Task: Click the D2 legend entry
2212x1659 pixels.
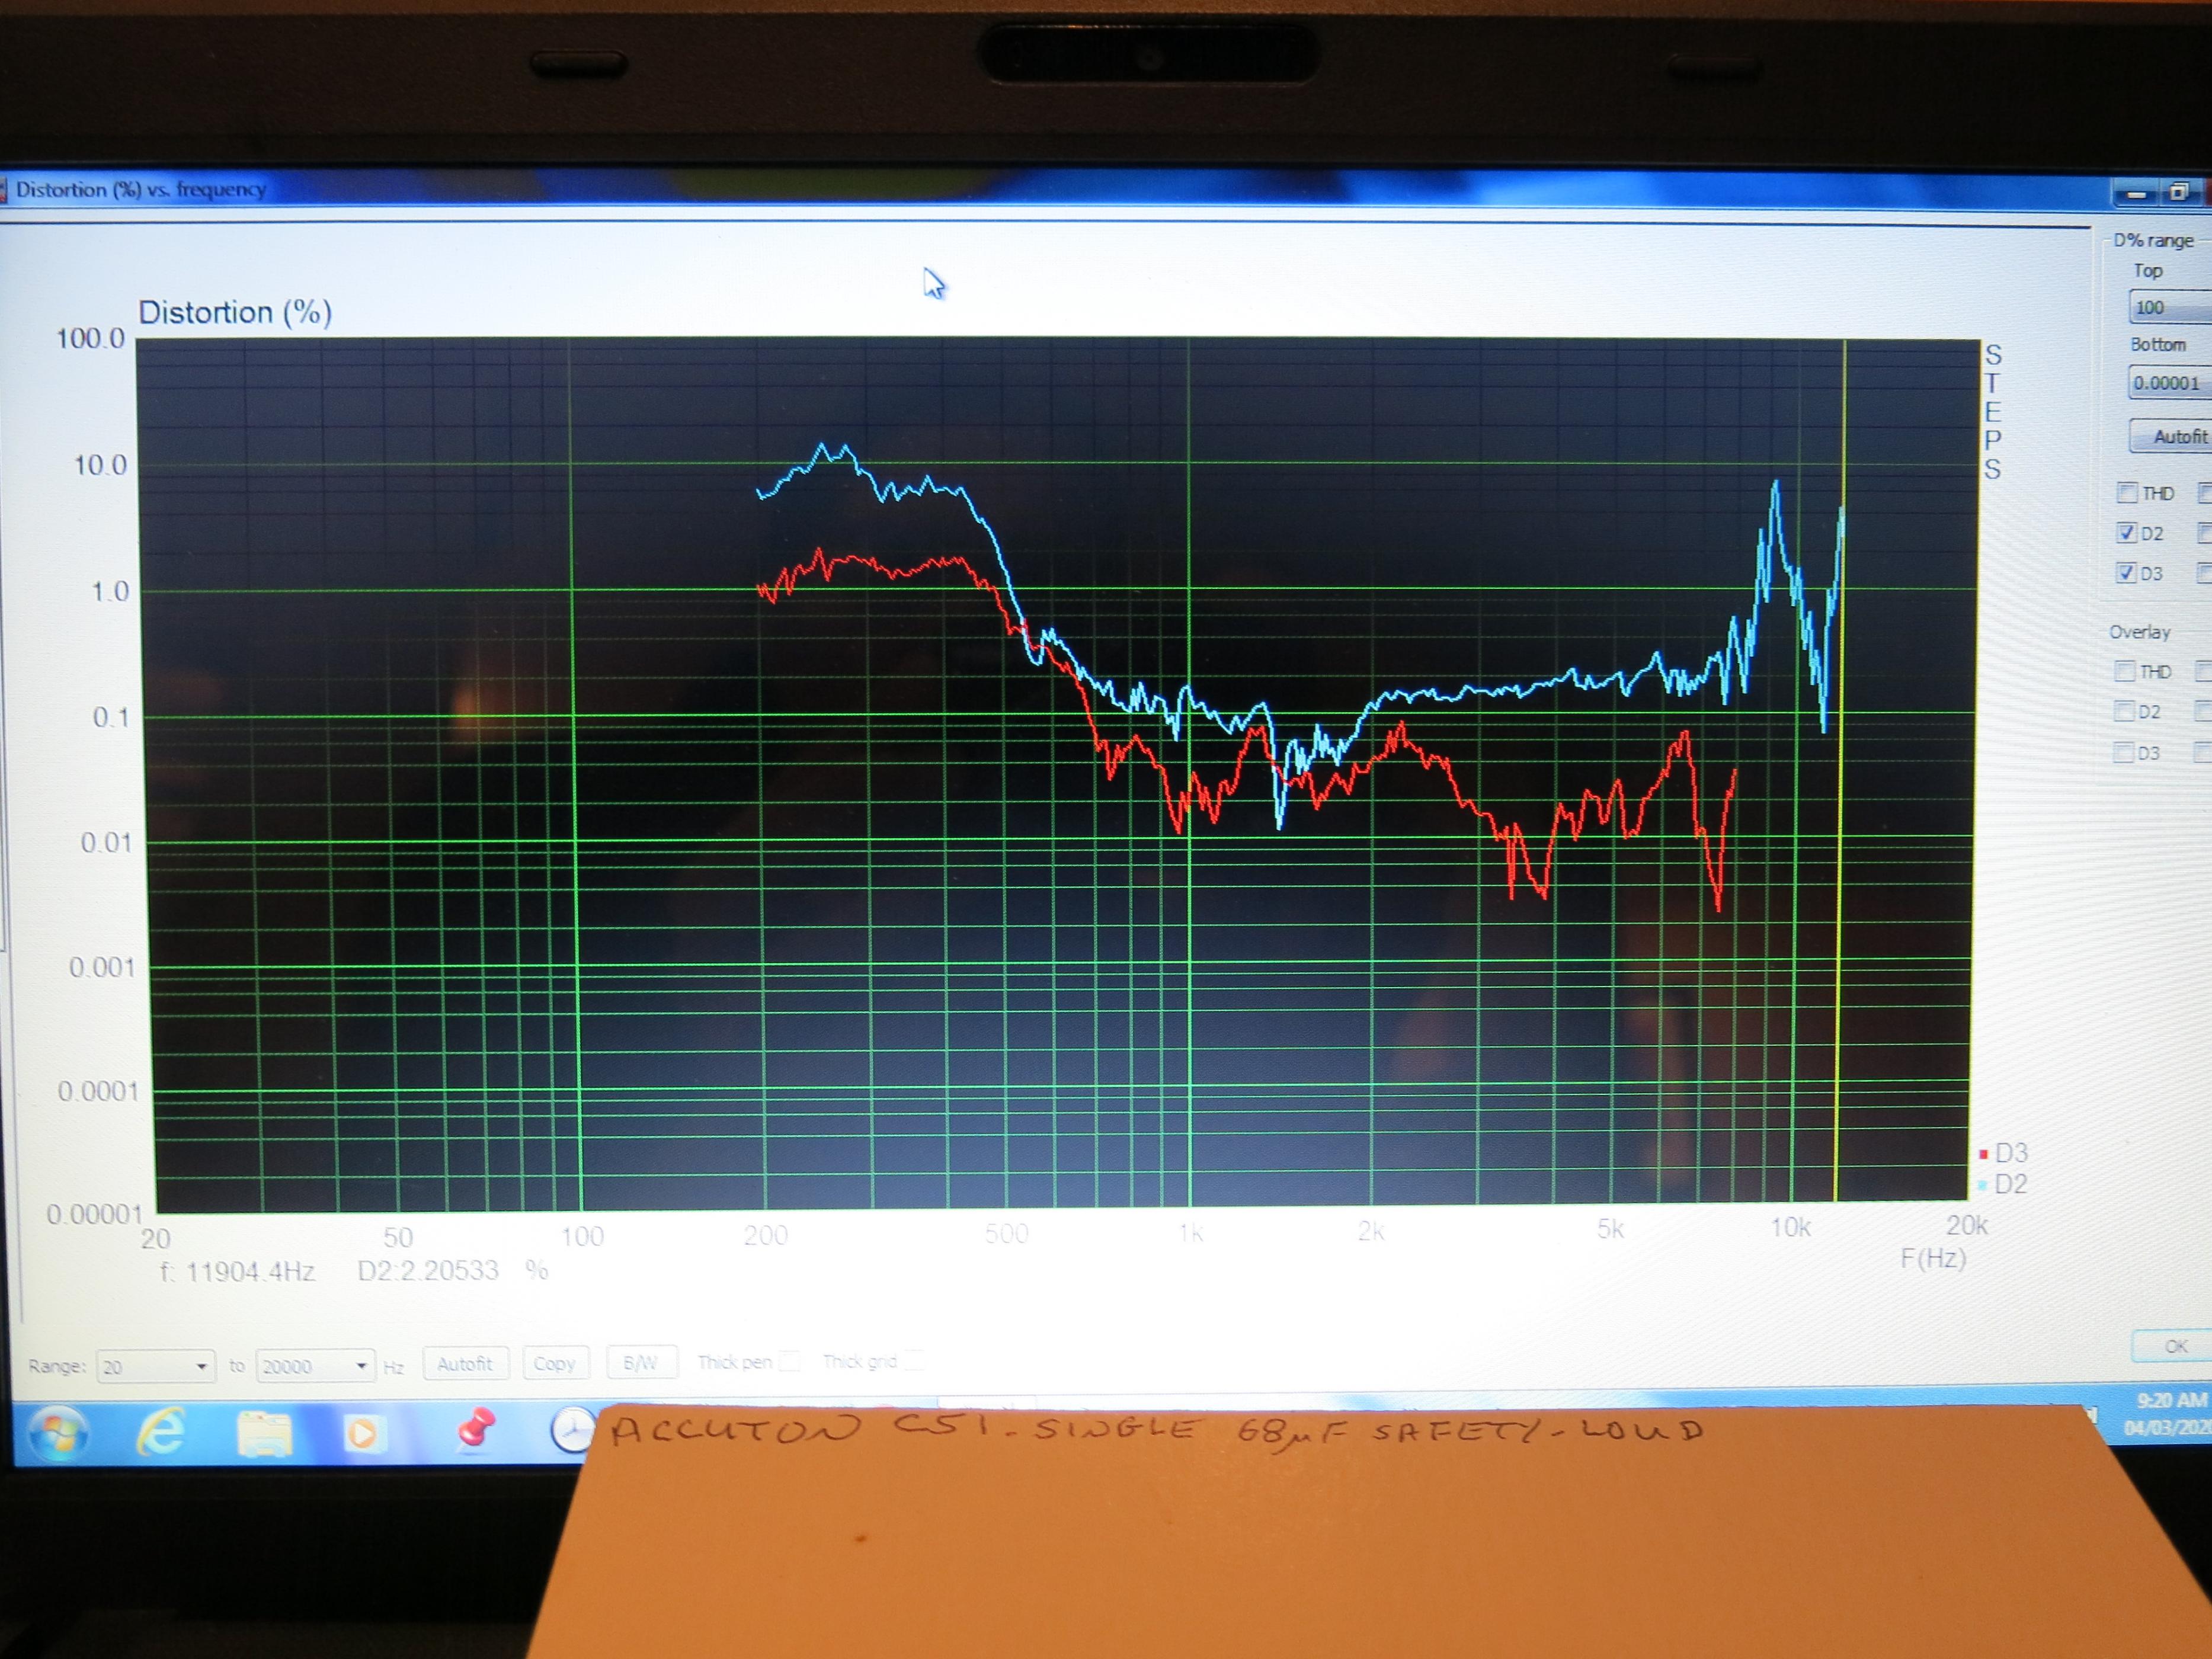Action: click(x=2002, y=1184)
